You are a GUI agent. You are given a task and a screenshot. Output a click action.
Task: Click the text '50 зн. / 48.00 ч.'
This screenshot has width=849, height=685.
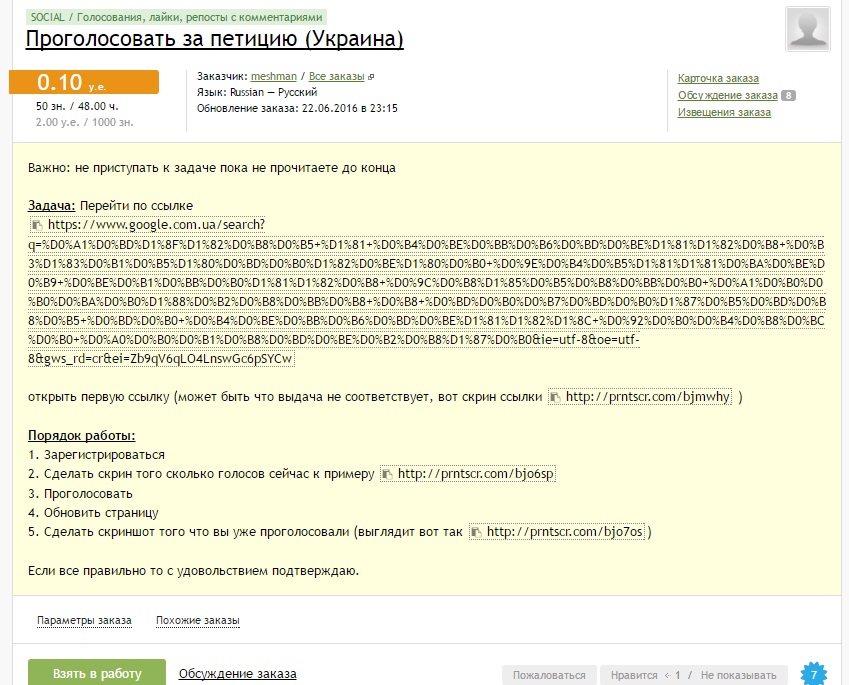click(x=77, y=106)
